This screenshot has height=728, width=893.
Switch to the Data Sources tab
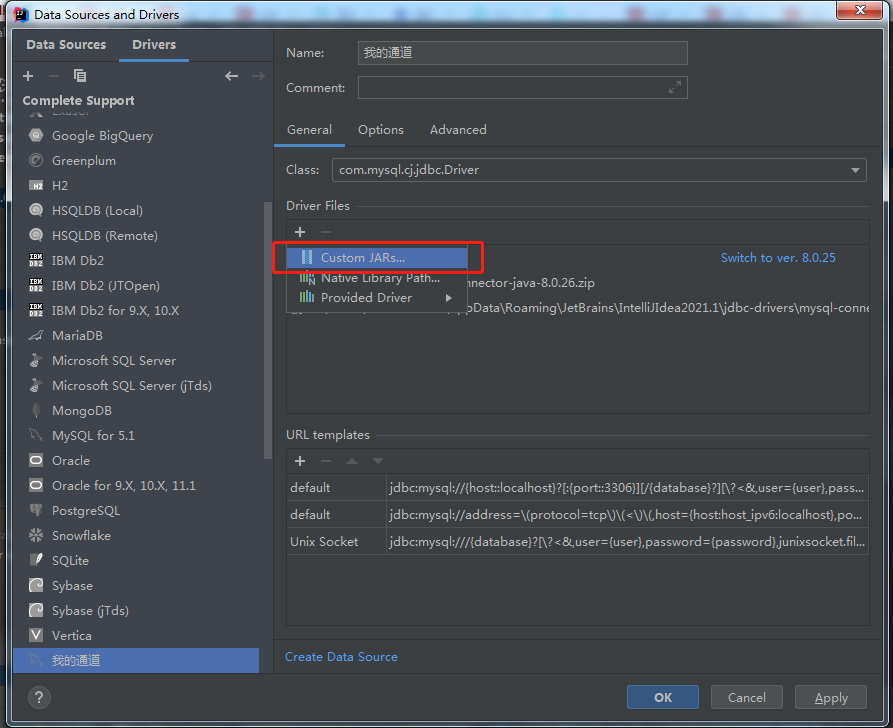(x=66, y=44)
